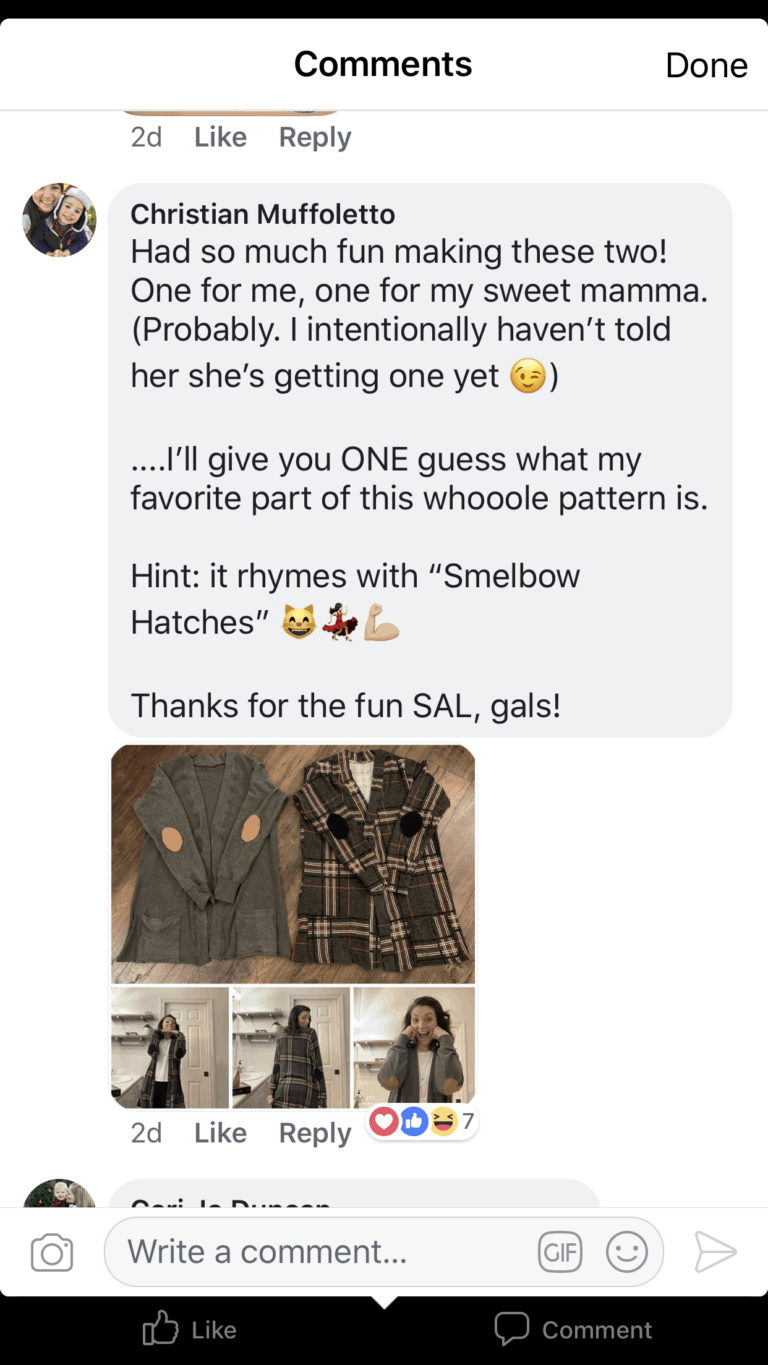Screen dimensions: 768x1365
Task: Tap the camera icon to attach photo
Action: click(x=52, y=1252)
